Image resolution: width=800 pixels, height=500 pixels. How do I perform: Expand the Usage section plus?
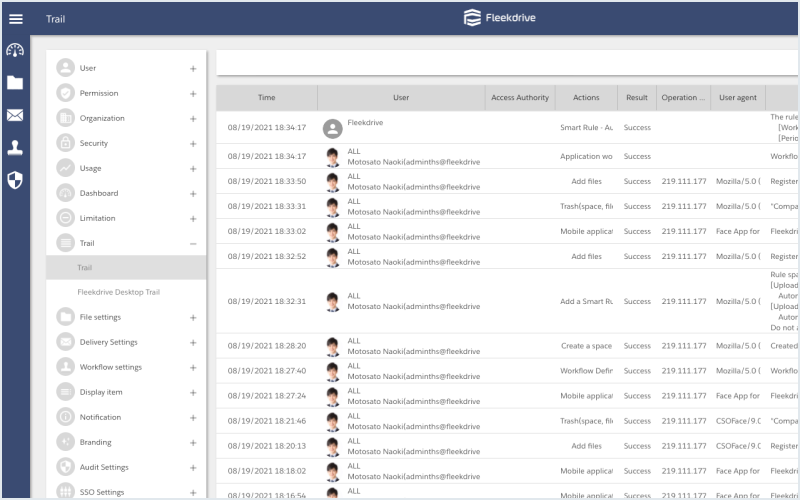click(193, 169)
